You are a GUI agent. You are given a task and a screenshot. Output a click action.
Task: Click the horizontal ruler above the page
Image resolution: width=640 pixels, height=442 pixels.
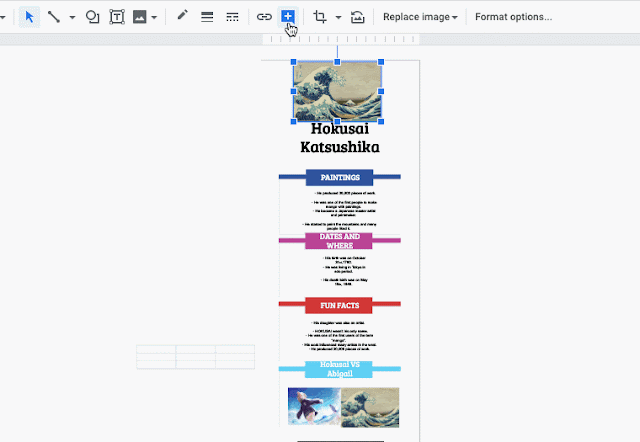point(341,39)
